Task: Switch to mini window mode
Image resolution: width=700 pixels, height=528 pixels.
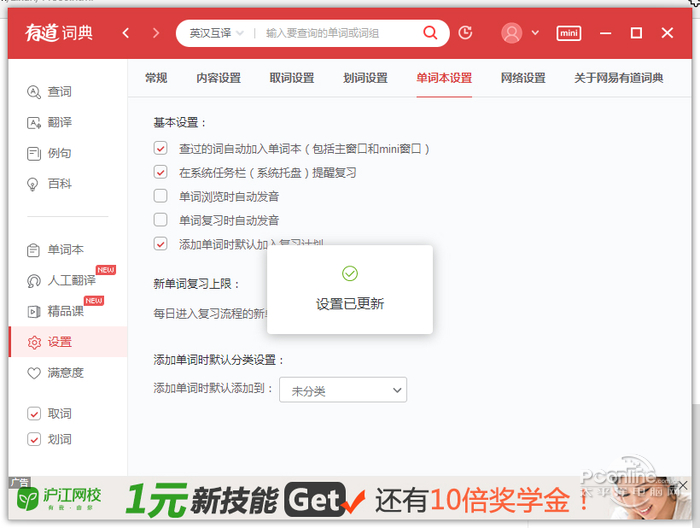Action: [x=569, y=33]
